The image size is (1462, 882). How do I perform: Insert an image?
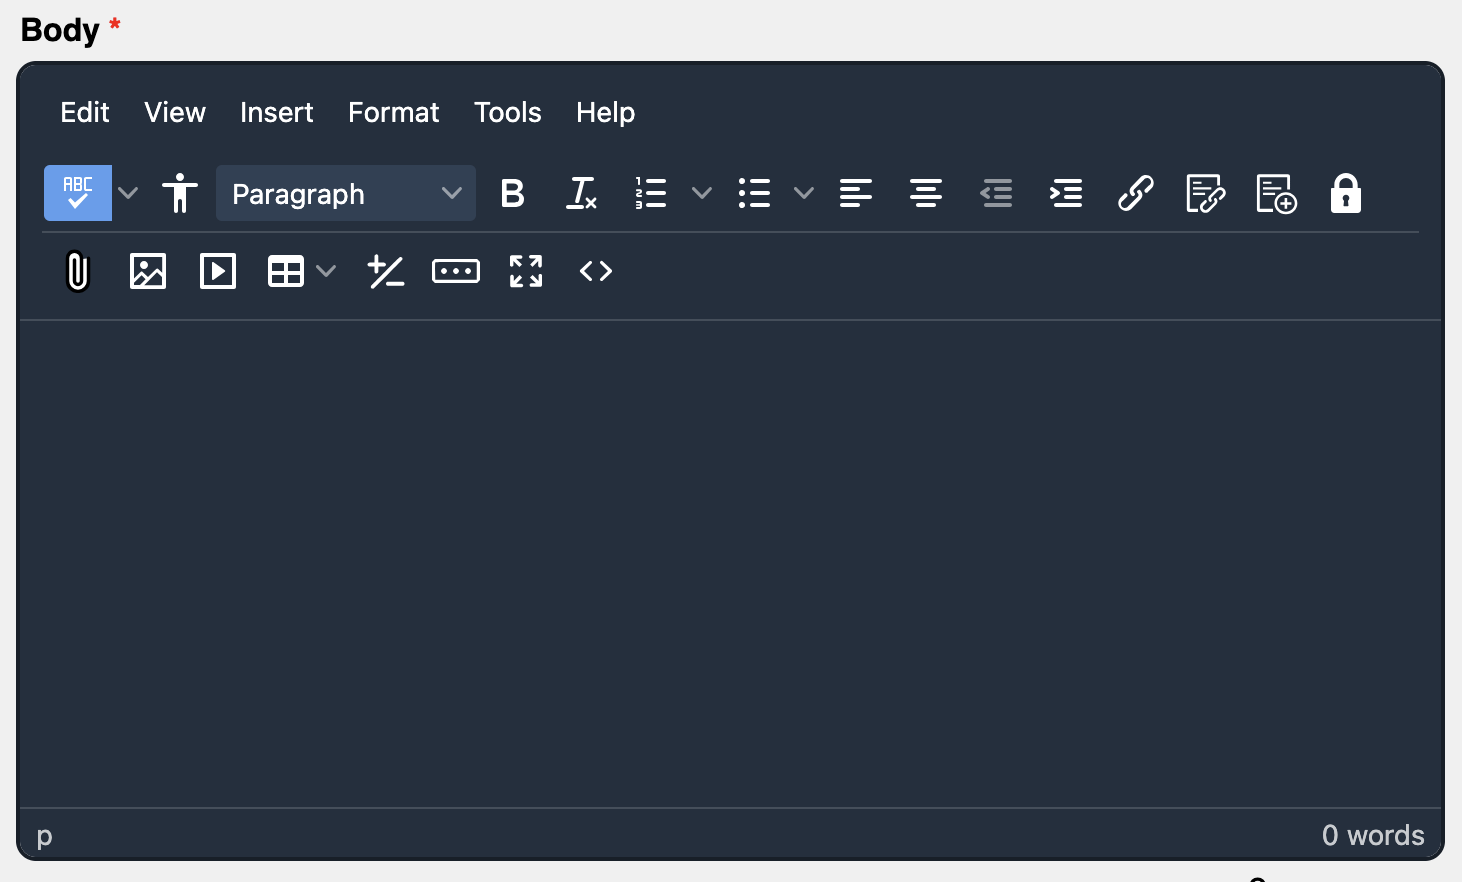pyautogui.click(x=147, y=270)
